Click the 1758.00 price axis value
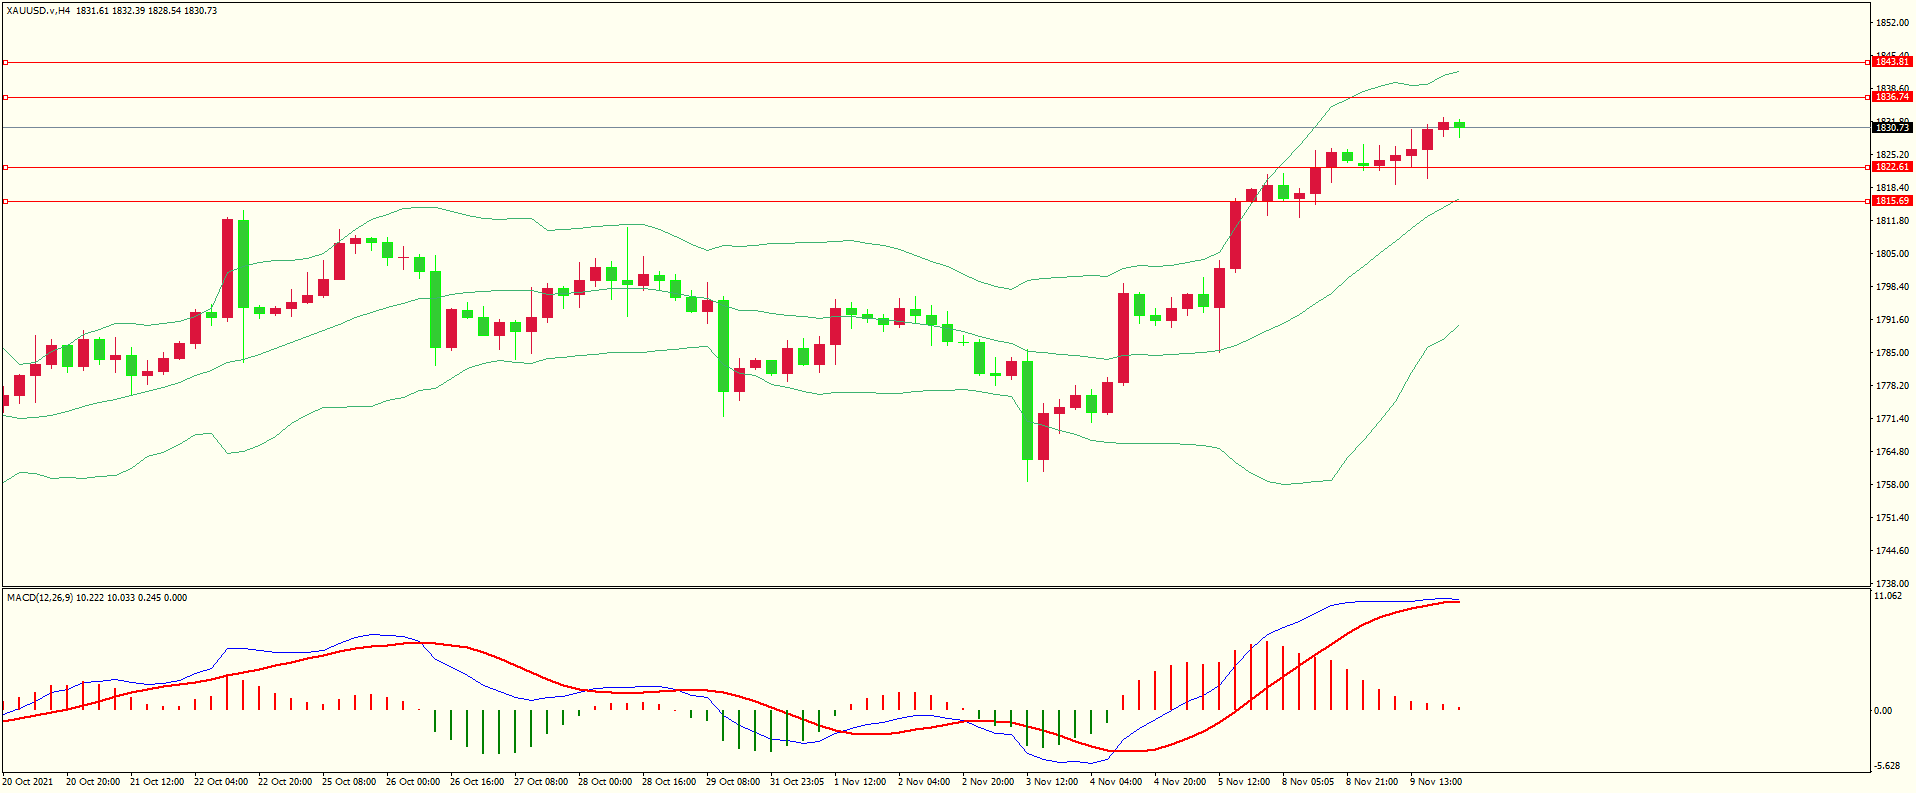This screenshot has width=1916, height=793. pyautogui.click(x=1892, y=485)
